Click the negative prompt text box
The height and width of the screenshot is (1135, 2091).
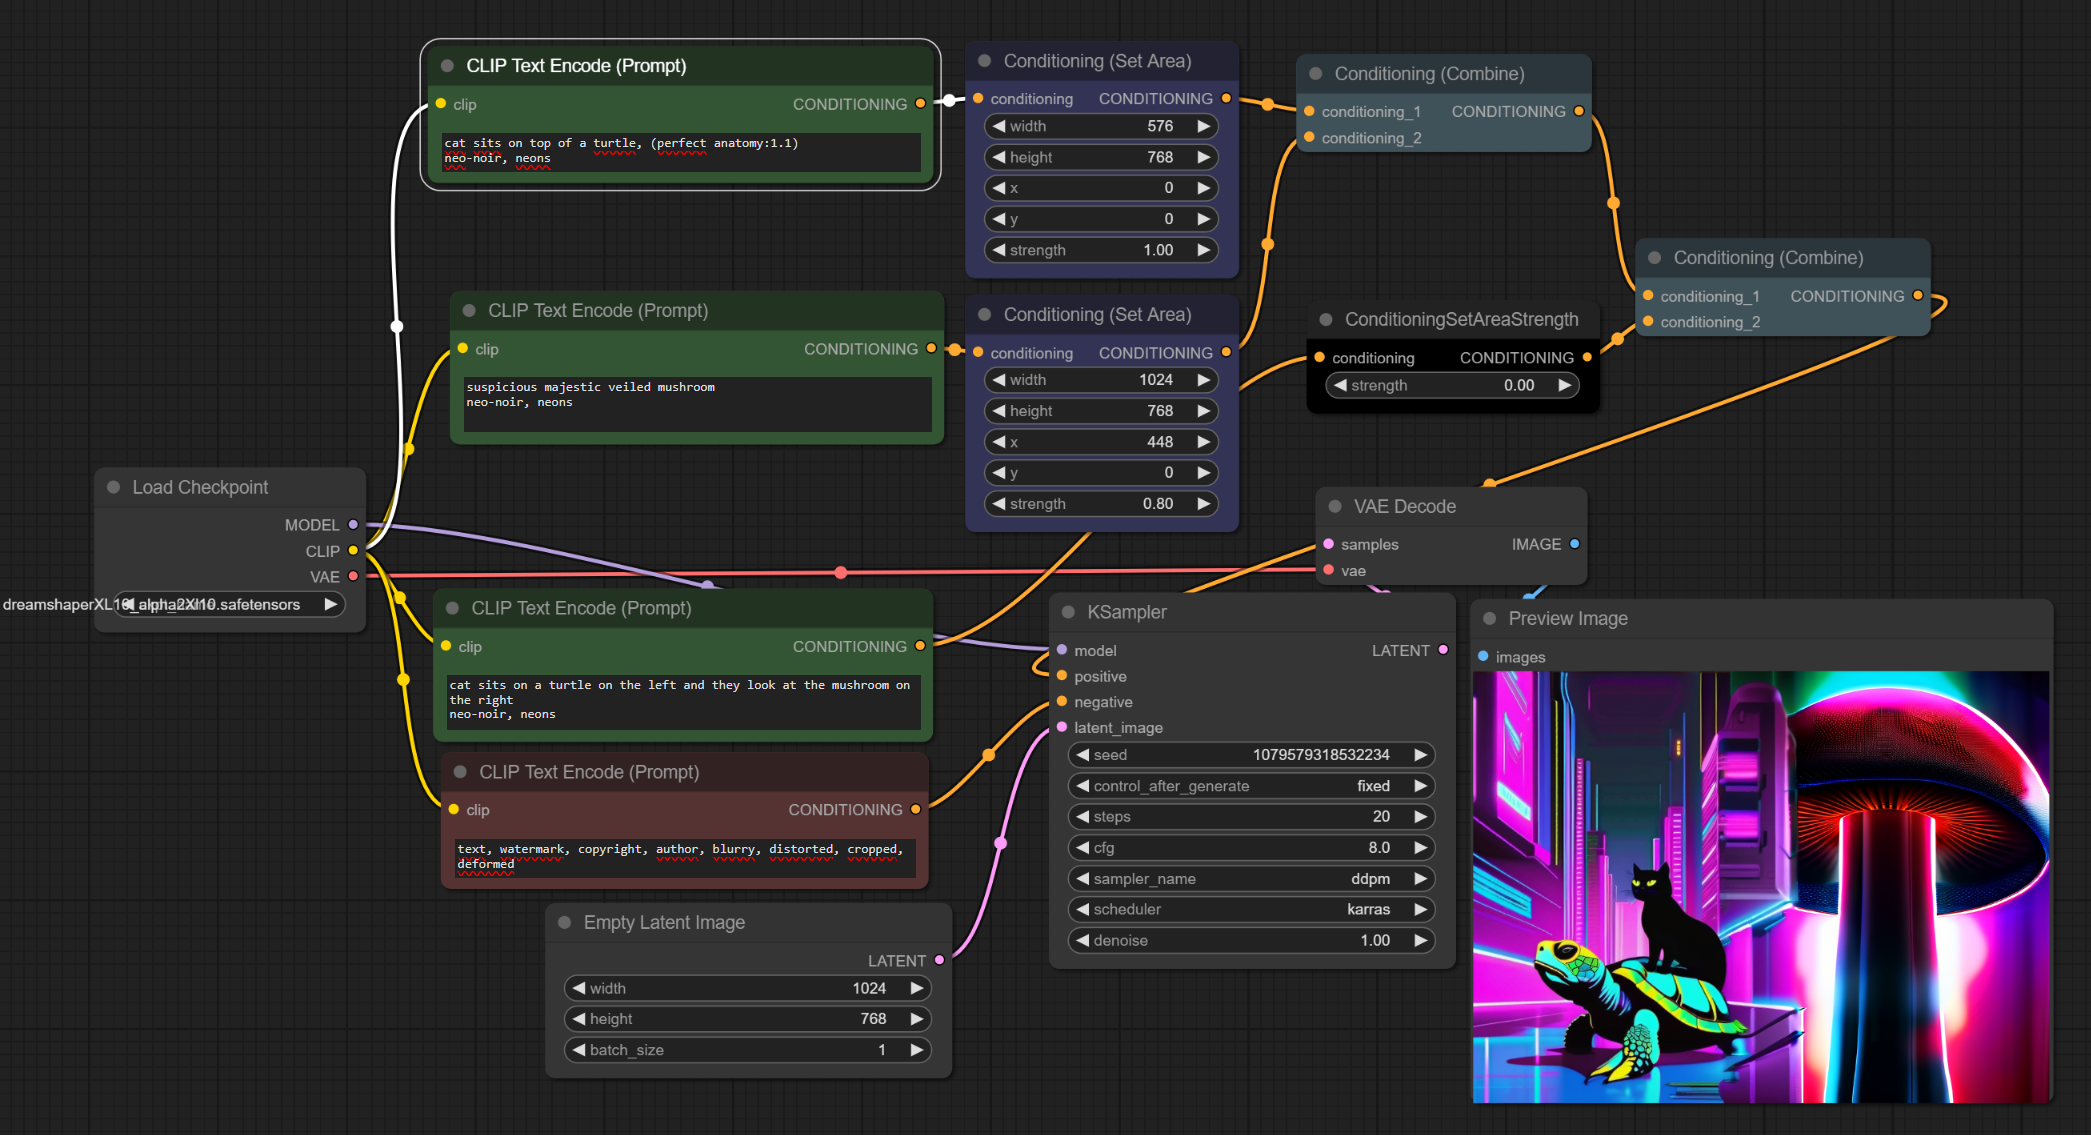point(684,857)
